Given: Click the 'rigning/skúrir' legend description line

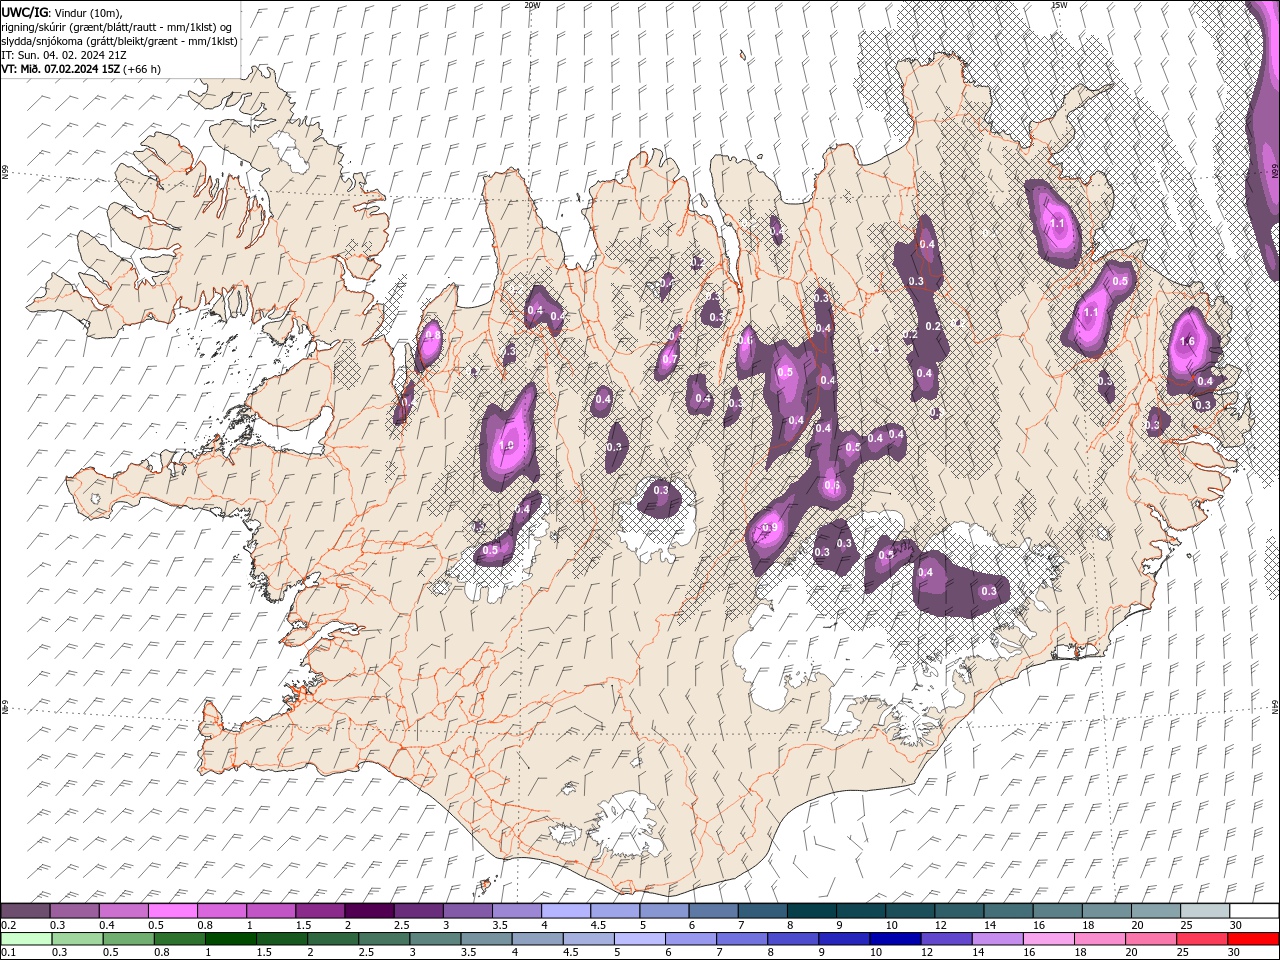Looking at the screenshot, I should (x=117, y=27).
